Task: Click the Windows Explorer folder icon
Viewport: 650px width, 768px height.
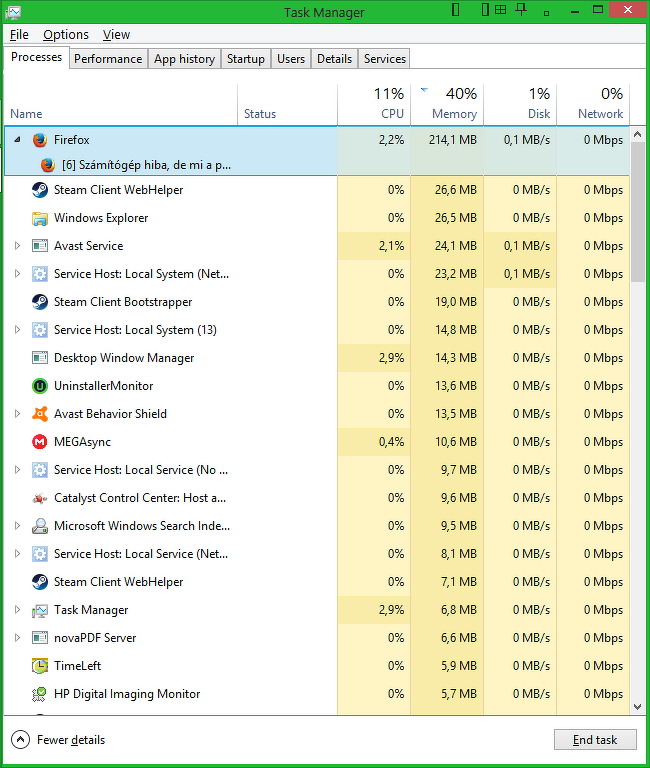Action: (40, 218)
